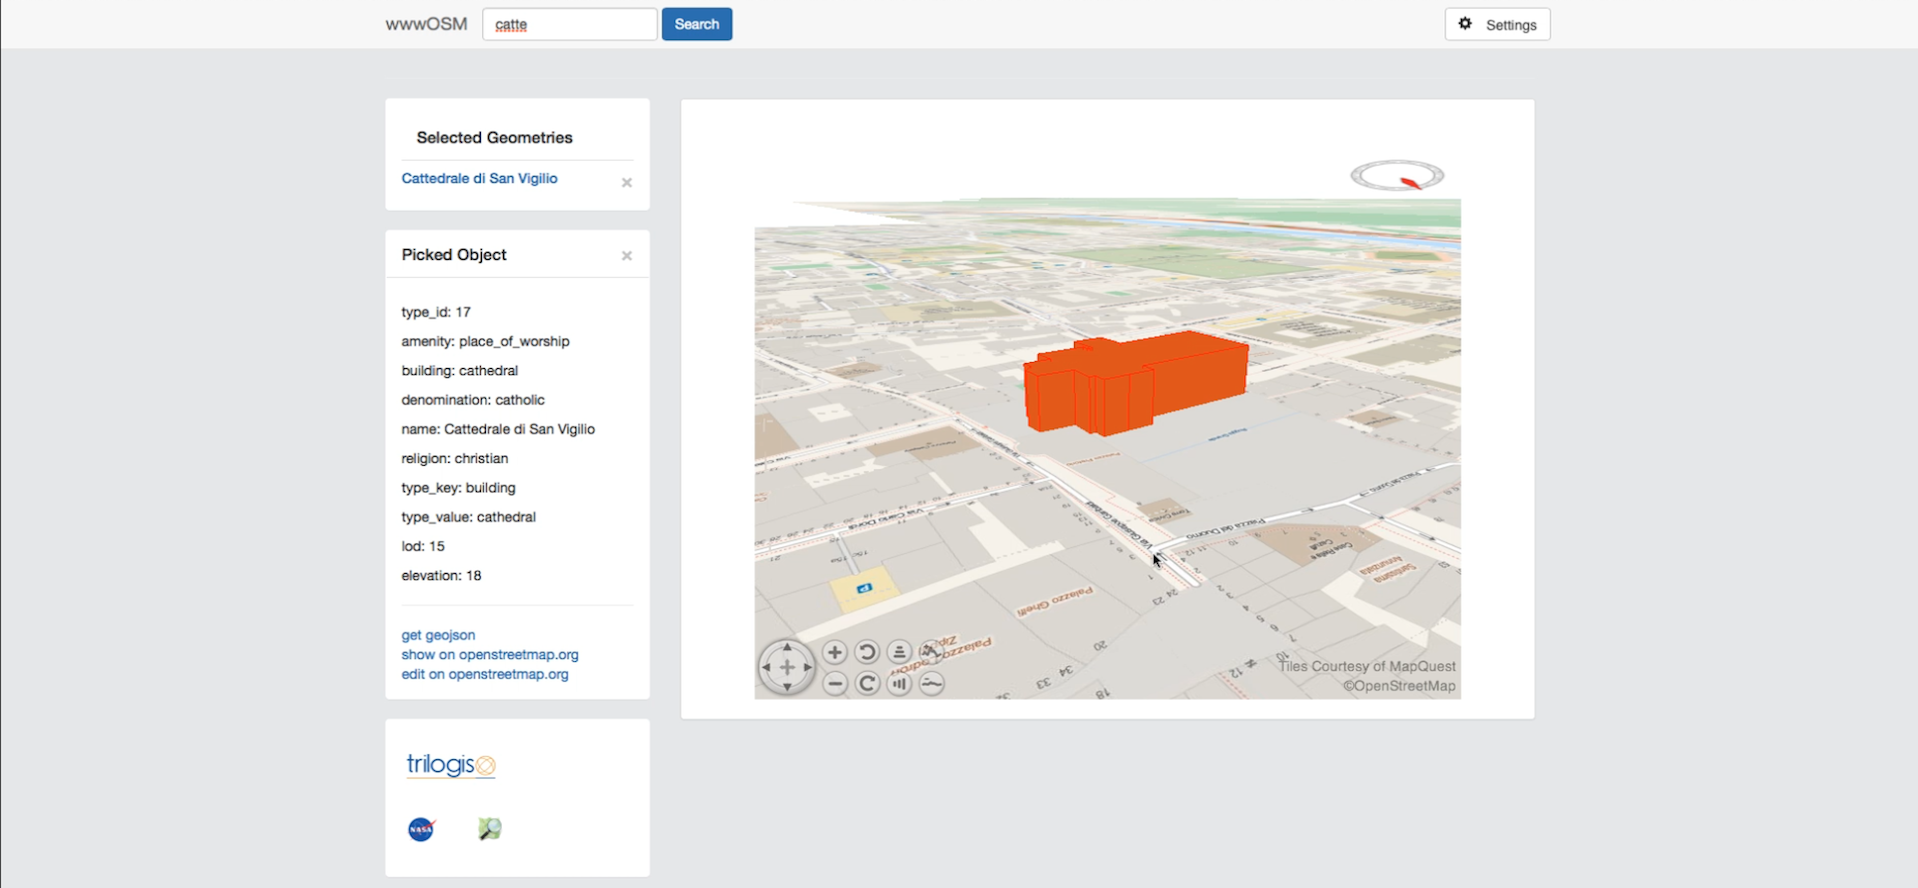Image resolution: width=1918 pixels, height=888 pixels.
Task: Increase vertical exaggeration with the mountain icon
Action: click(931, 652)
